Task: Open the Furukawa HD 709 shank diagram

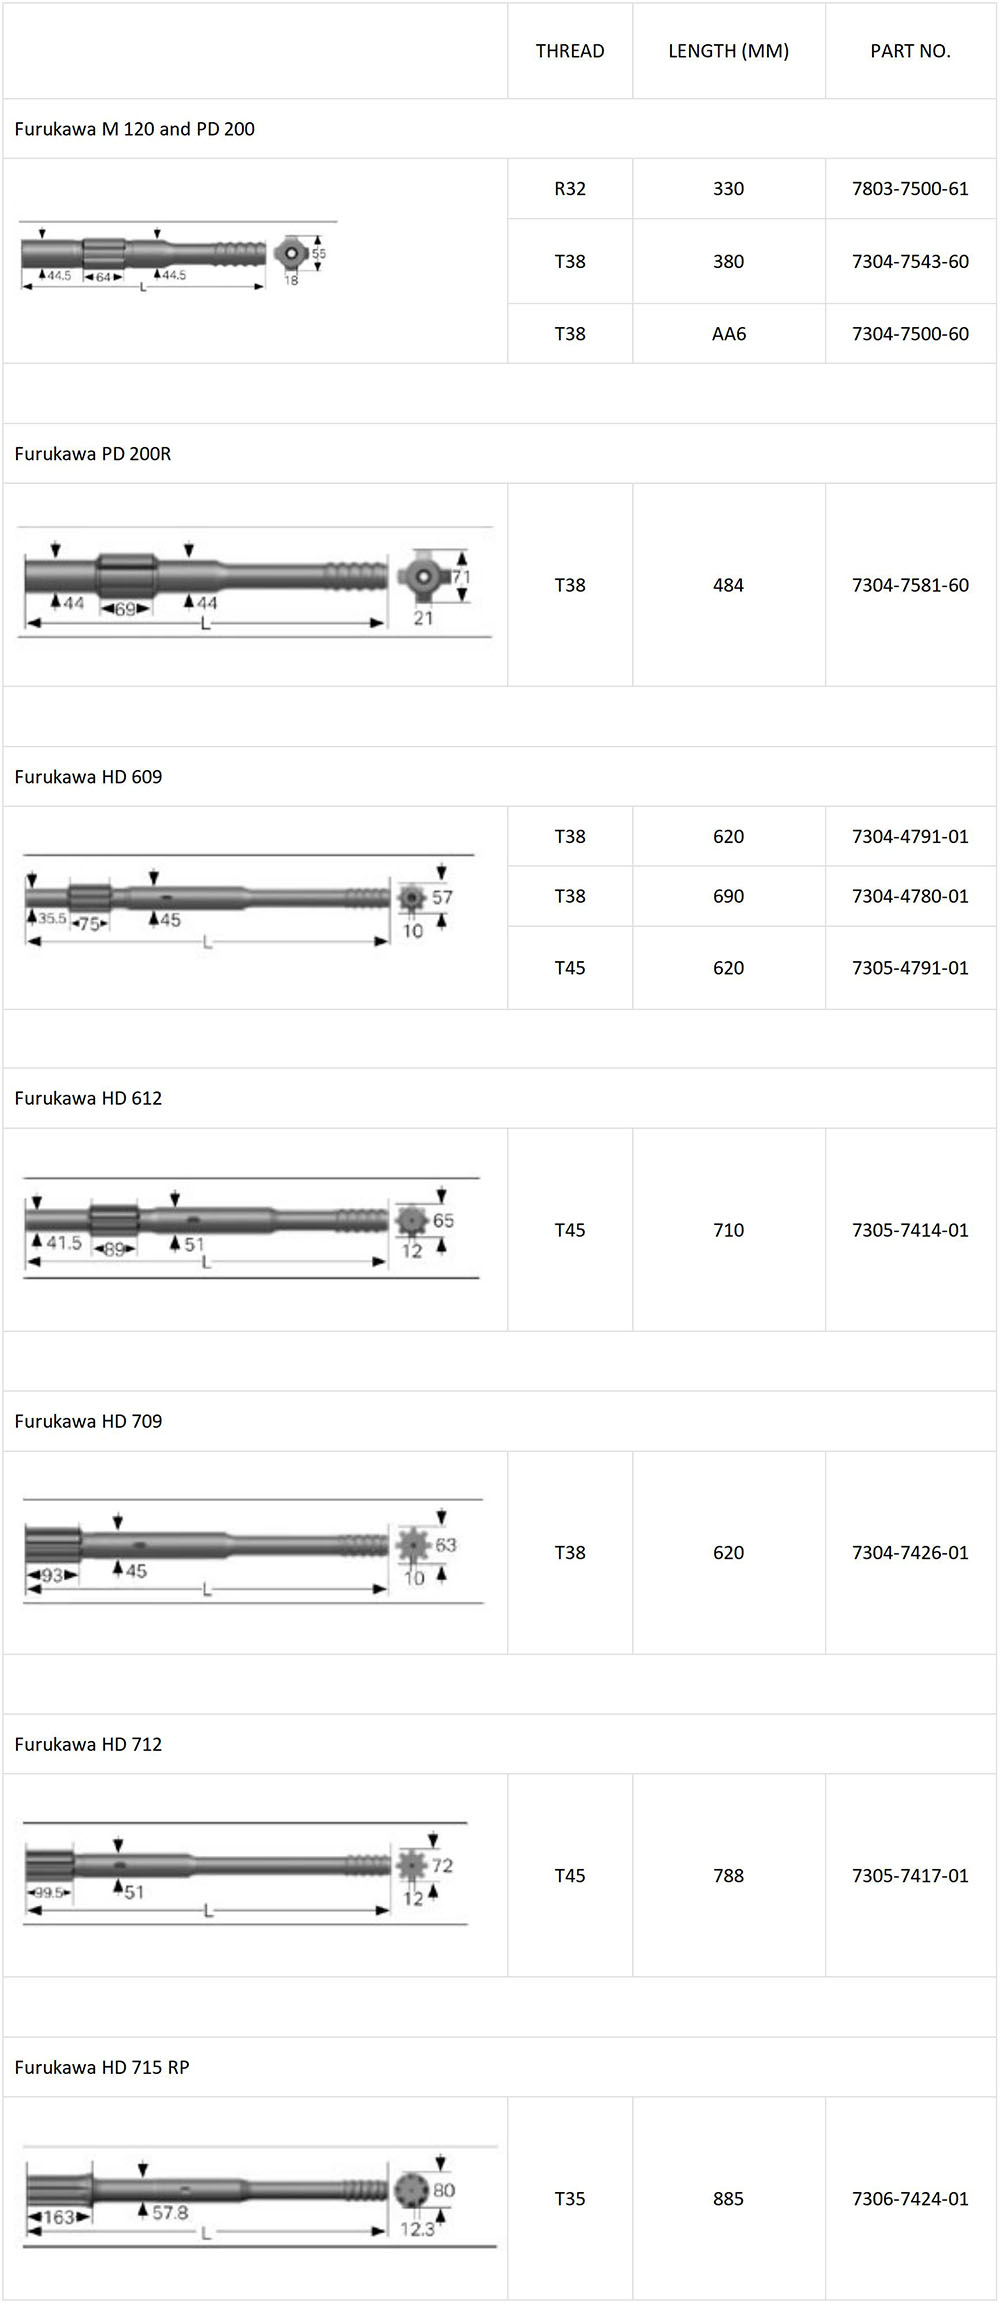Action: click(253, 1551)
